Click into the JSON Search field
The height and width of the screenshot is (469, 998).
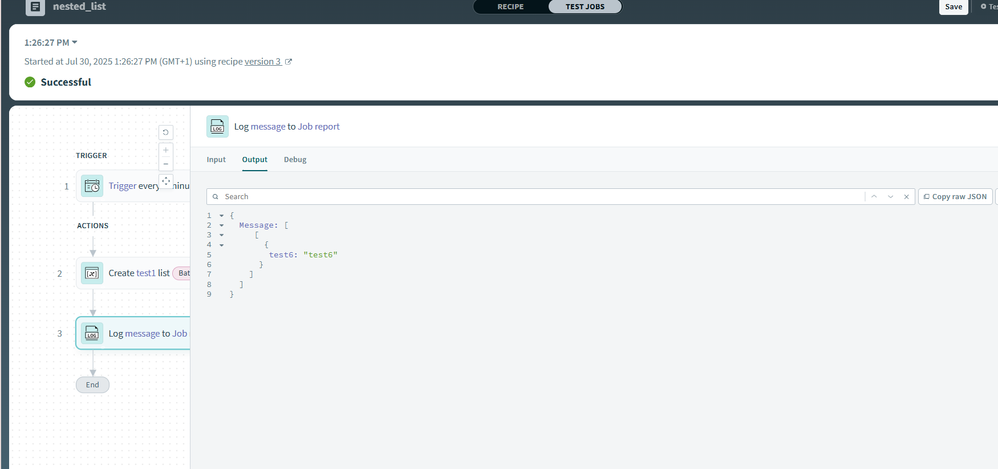pos(535,197)
